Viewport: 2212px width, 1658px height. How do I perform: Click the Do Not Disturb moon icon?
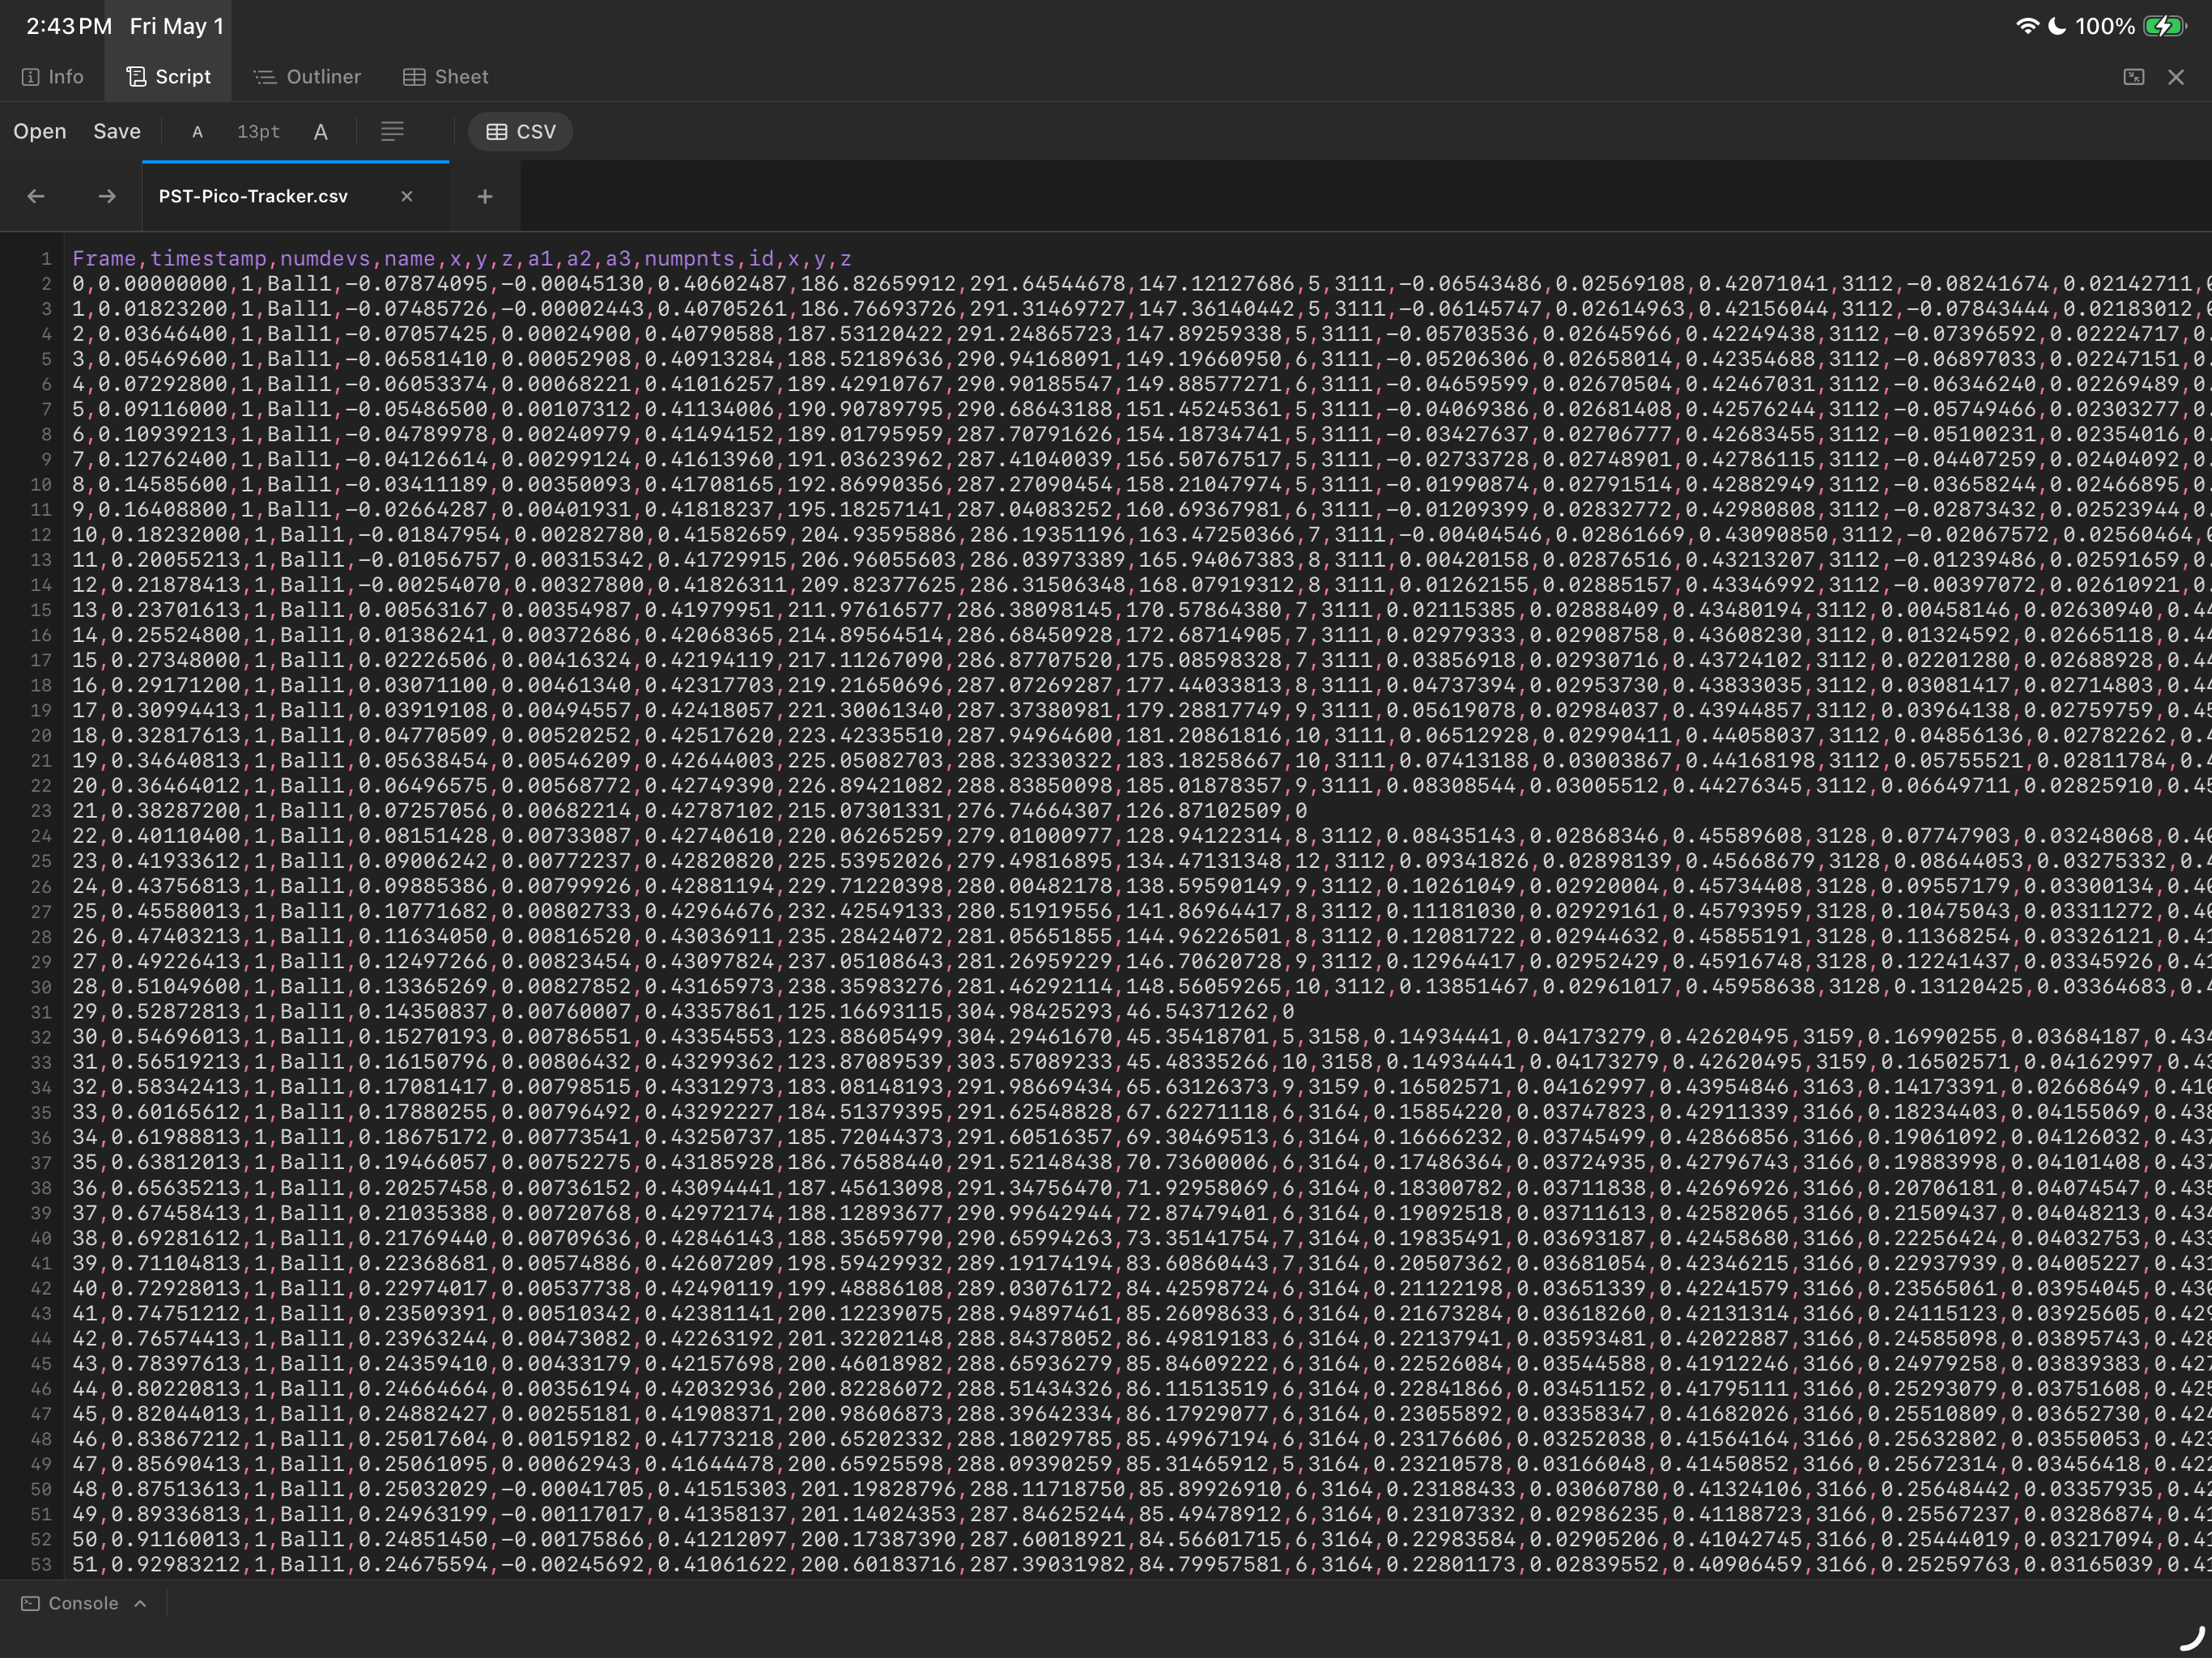pos(2057,26)
